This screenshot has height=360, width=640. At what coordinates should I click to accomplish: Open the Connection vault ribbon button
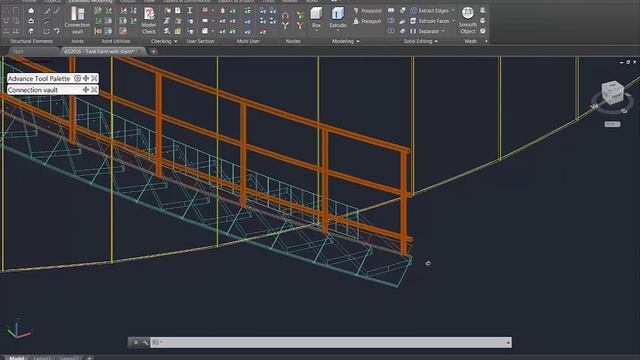(x=77, y=20)
